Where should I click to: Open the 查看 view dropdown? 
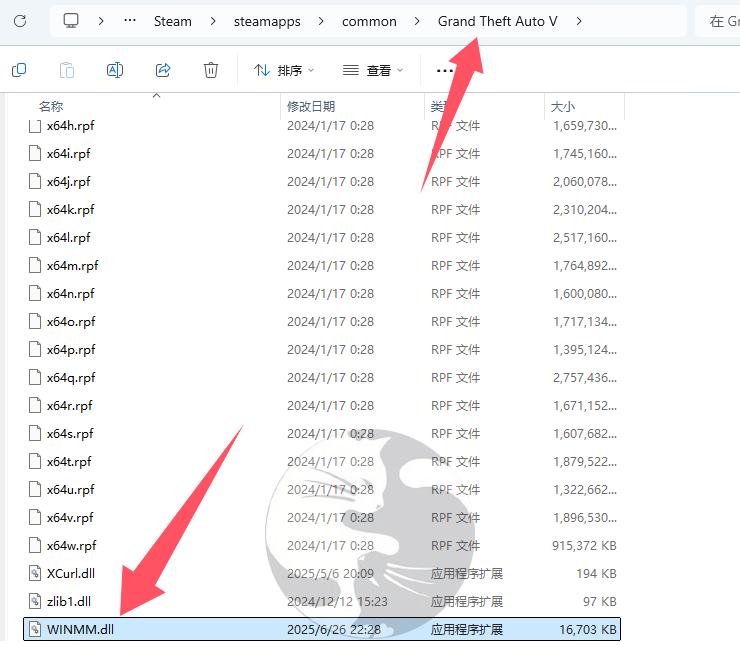pyautogui.click(x=373, y=70)
